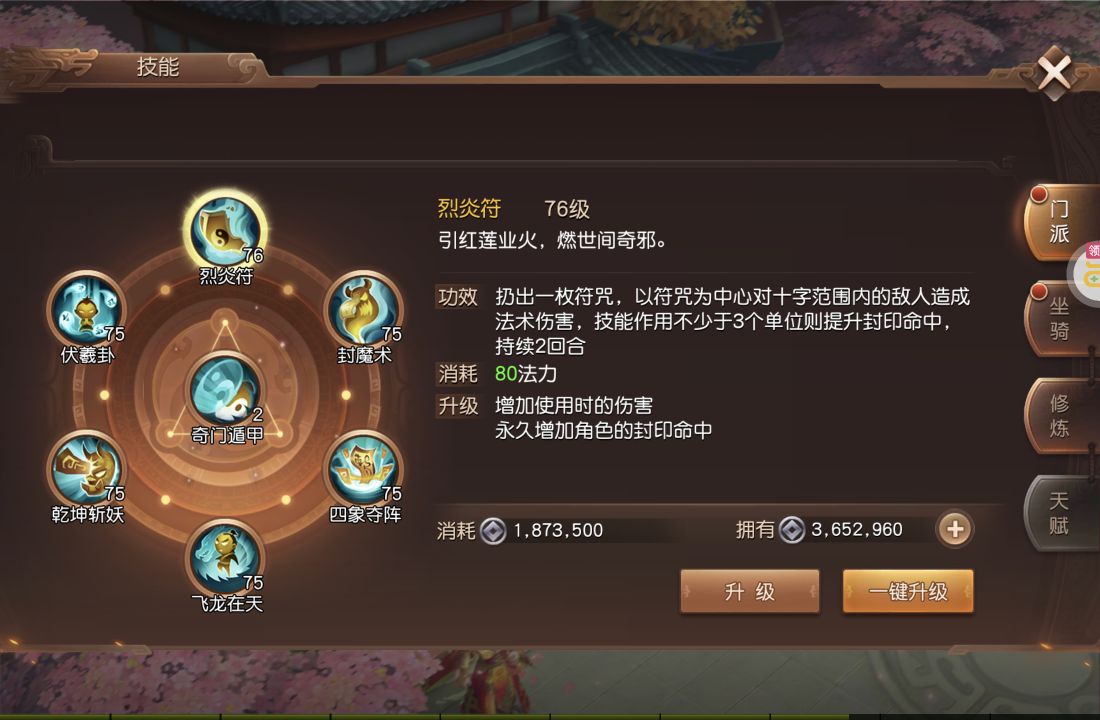Image resolution: width=1100 pixels, height=720 pixels.
Task: Close the 技能 panel
Action: 1054,72
